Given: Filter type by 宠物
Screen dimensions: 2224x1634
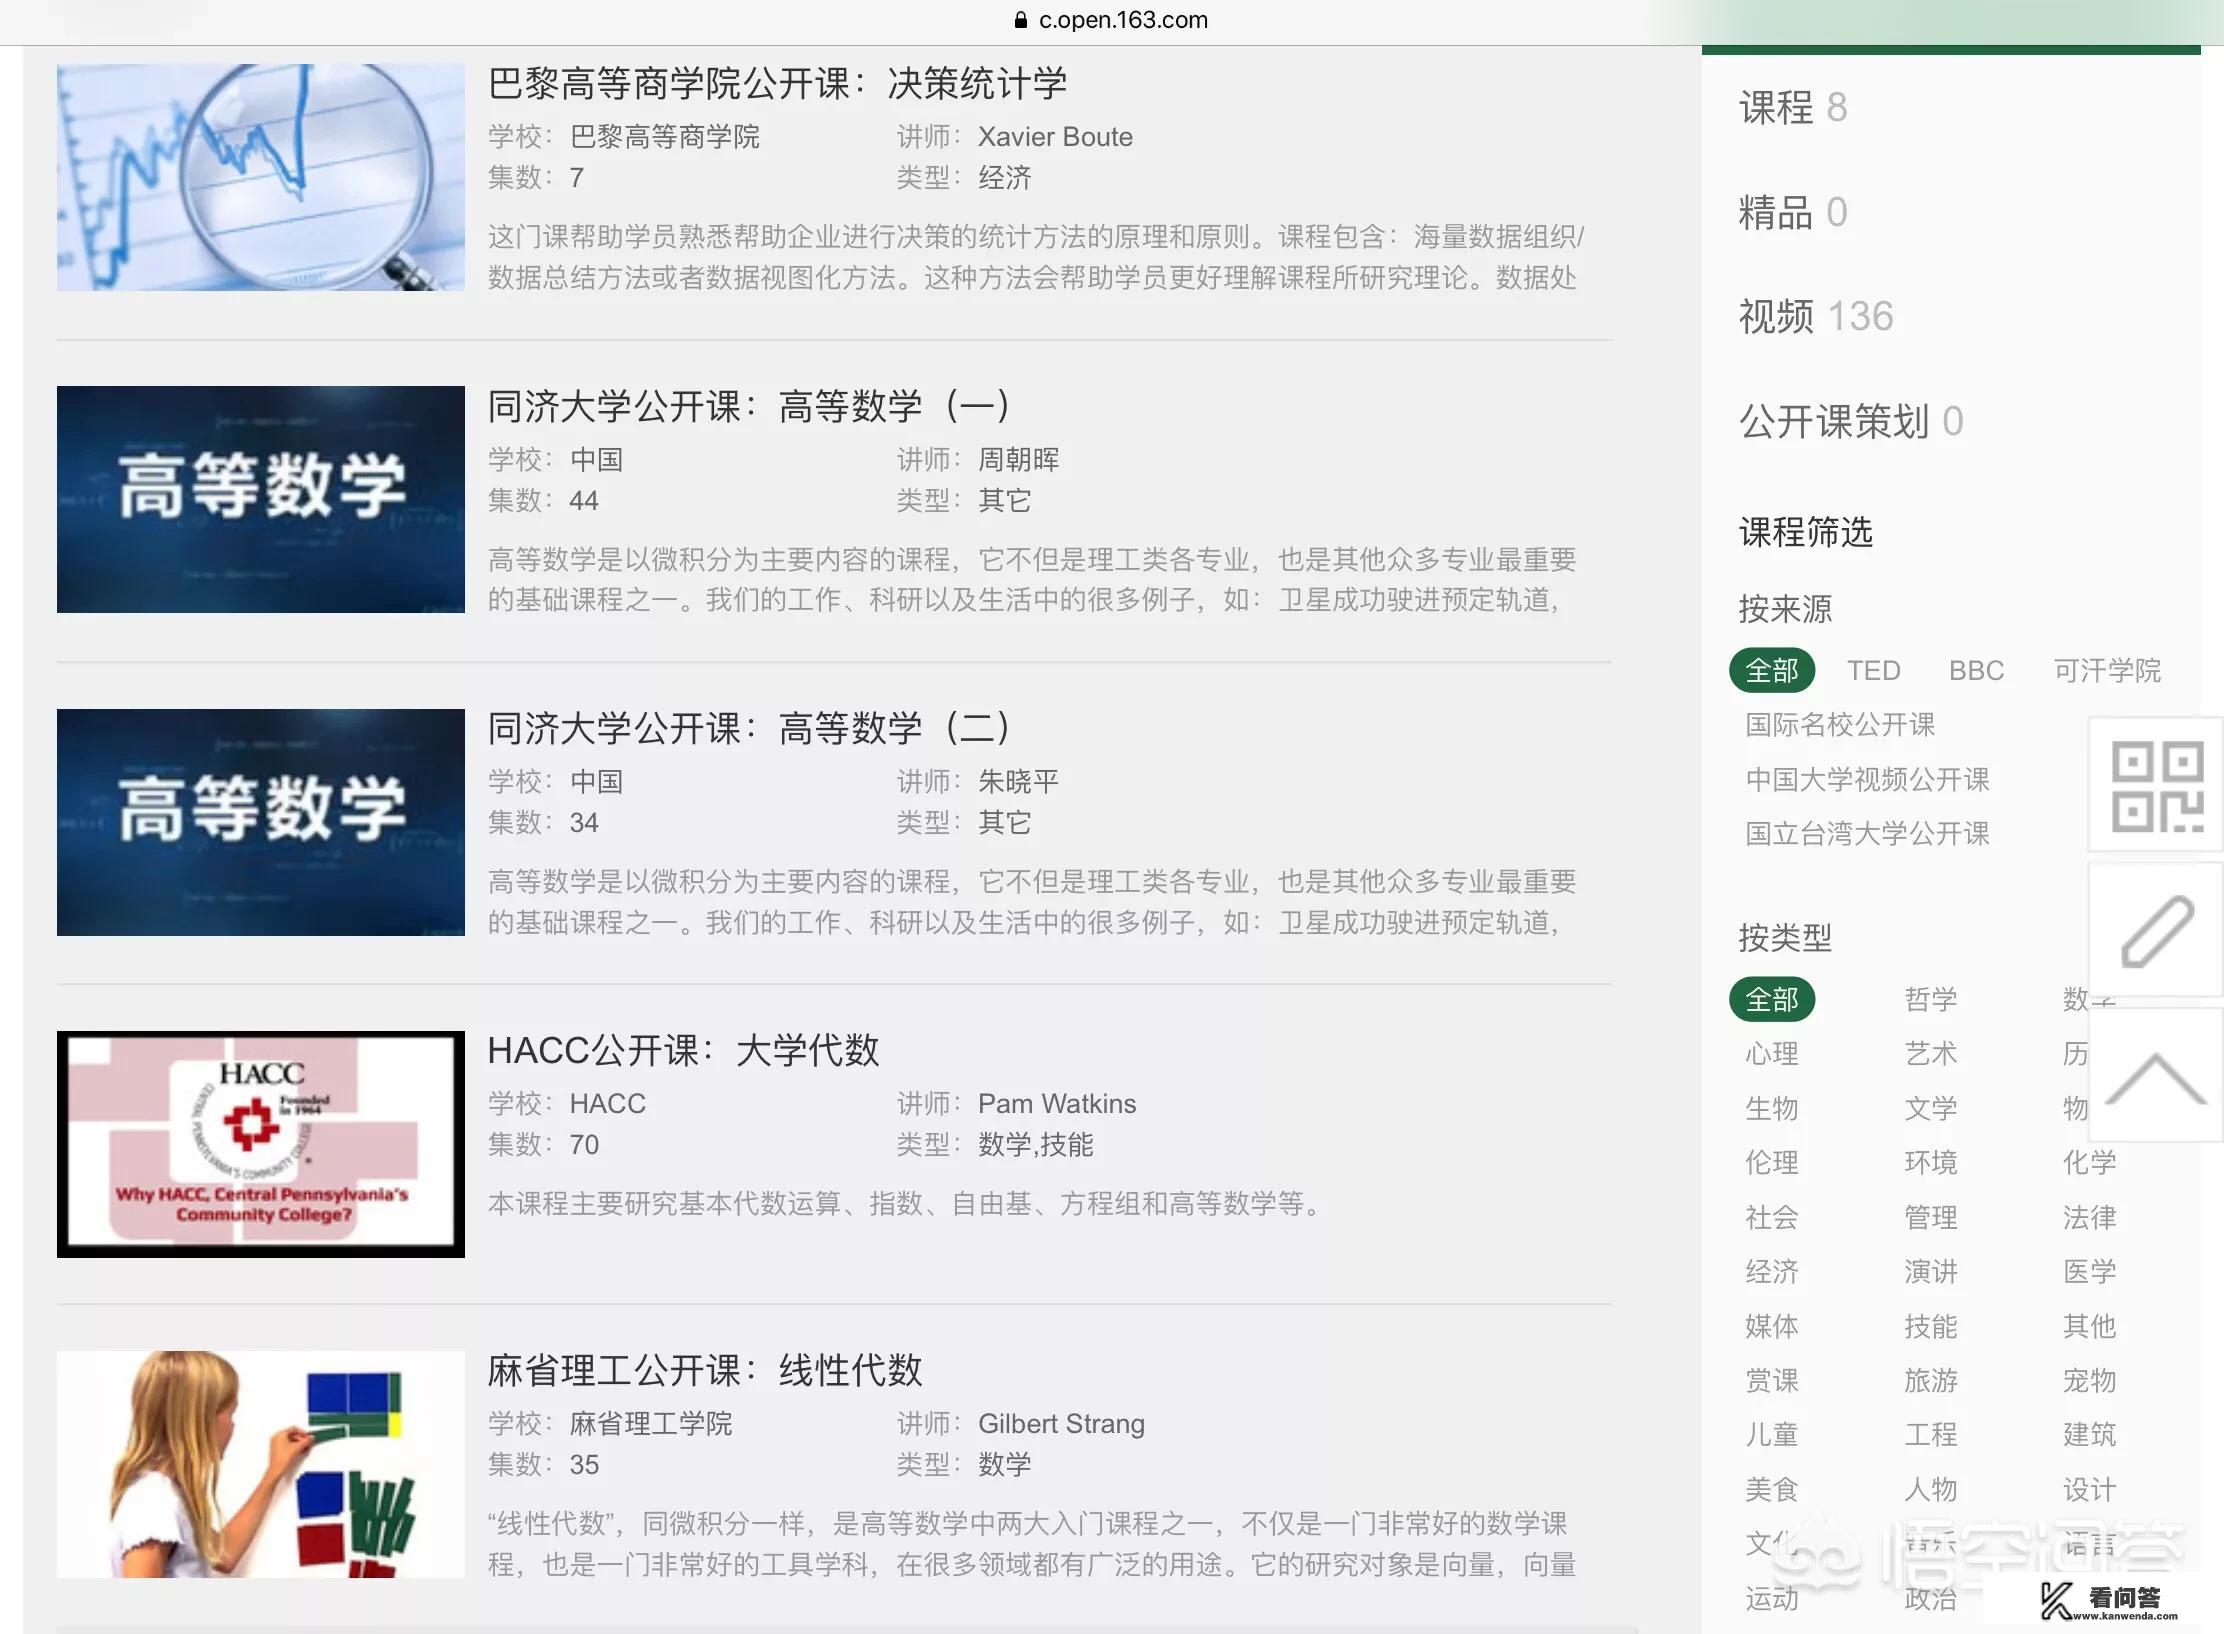Looking at the screenshot, I should click(x=2090, y=1380).
